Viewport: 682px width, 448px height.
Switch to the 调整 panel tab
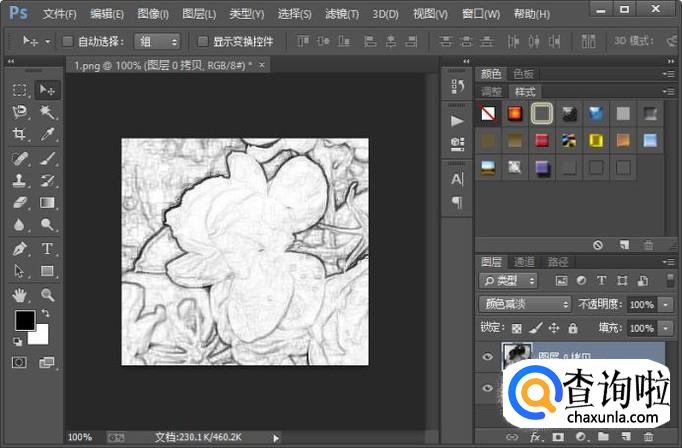tap(492, 91)
